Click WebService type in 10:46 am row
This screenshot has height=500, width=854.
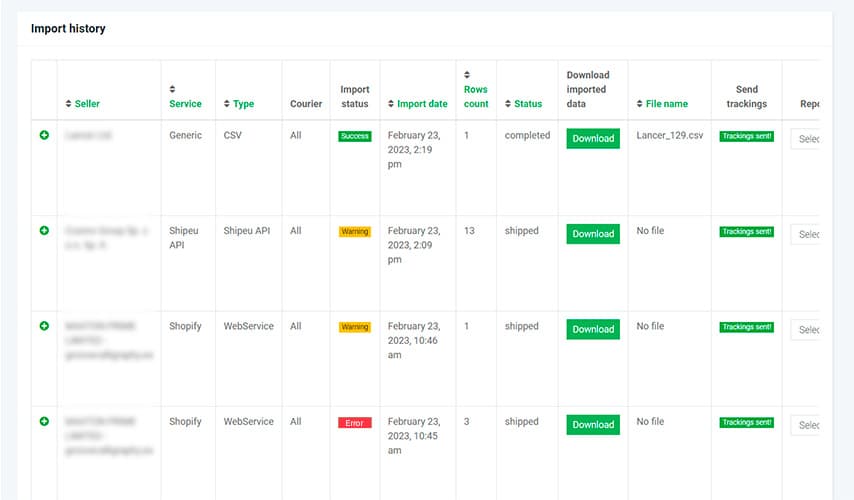click(248, 326)
